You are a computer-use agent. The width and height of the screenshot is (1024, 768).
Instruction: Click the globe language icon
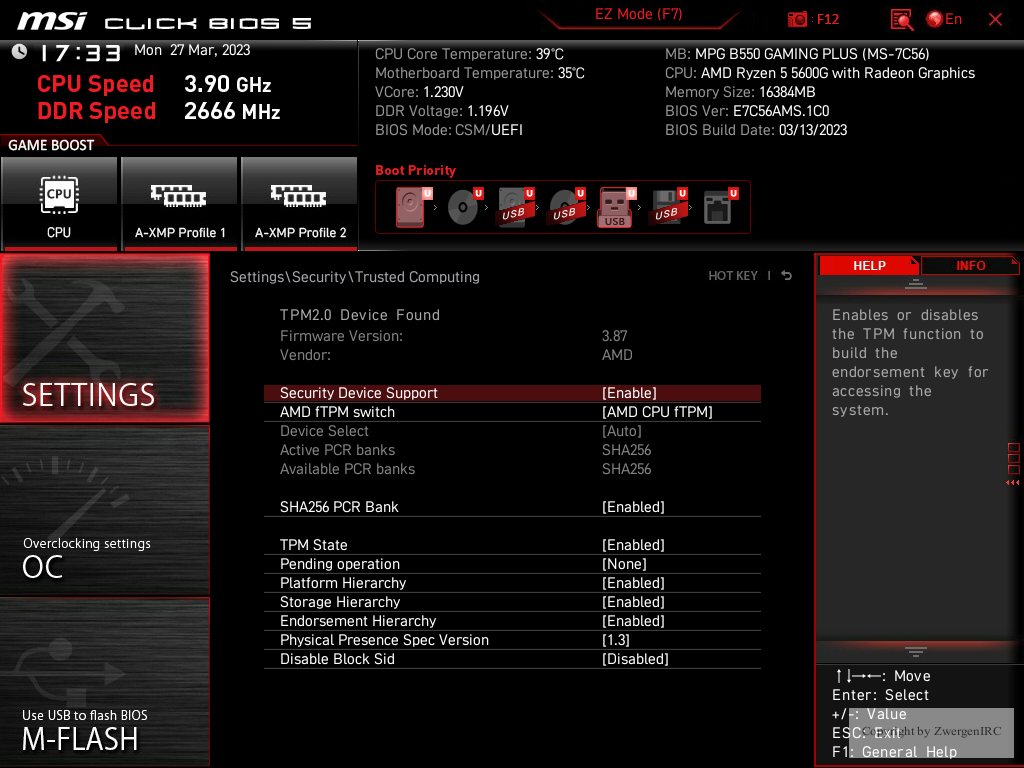click(x=936, y=19)
